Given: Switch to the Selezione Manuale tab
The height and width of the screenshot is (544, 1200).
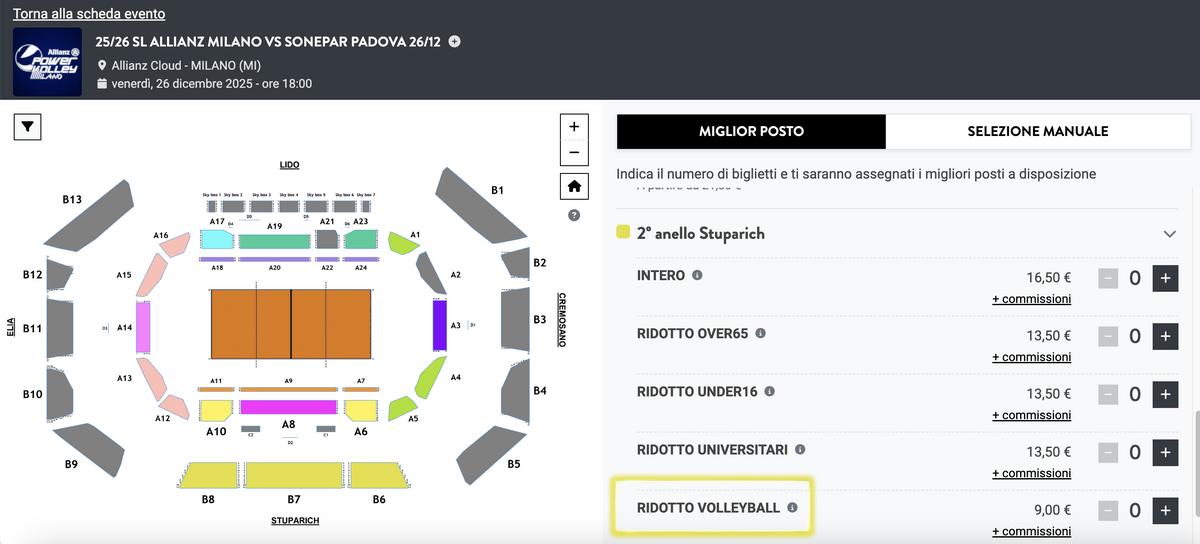Looking at the screenshot, I should (x=1037, y=131).
